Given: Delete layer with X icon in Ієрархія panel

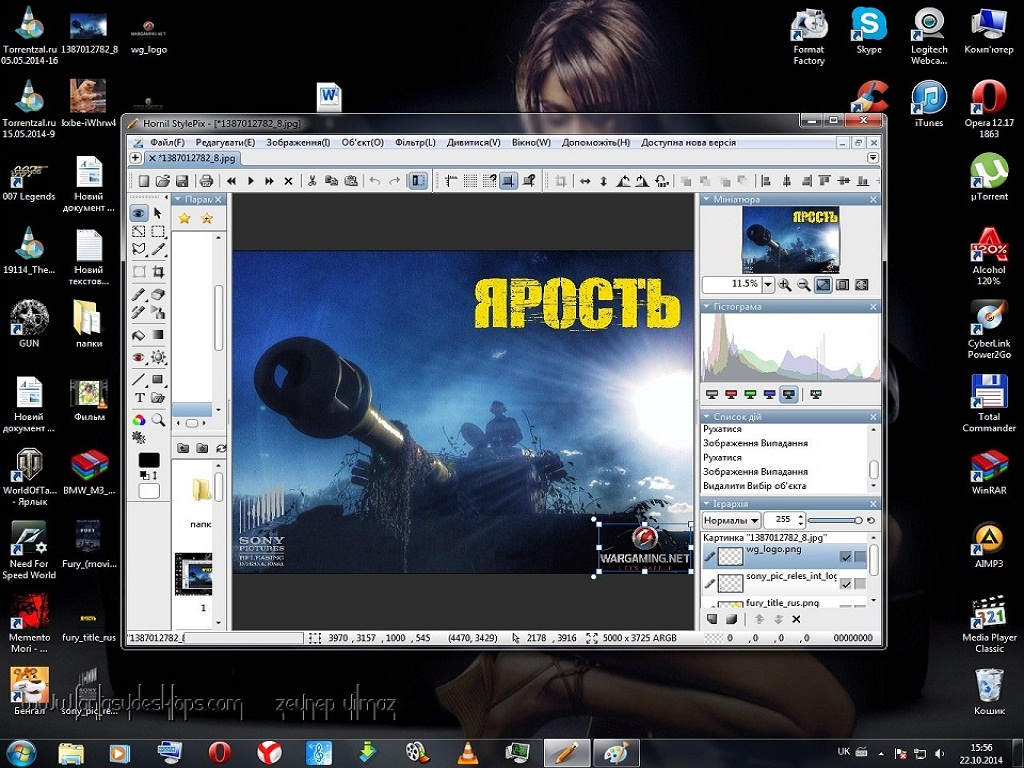Looking at the screenshot, I should 796,619.
